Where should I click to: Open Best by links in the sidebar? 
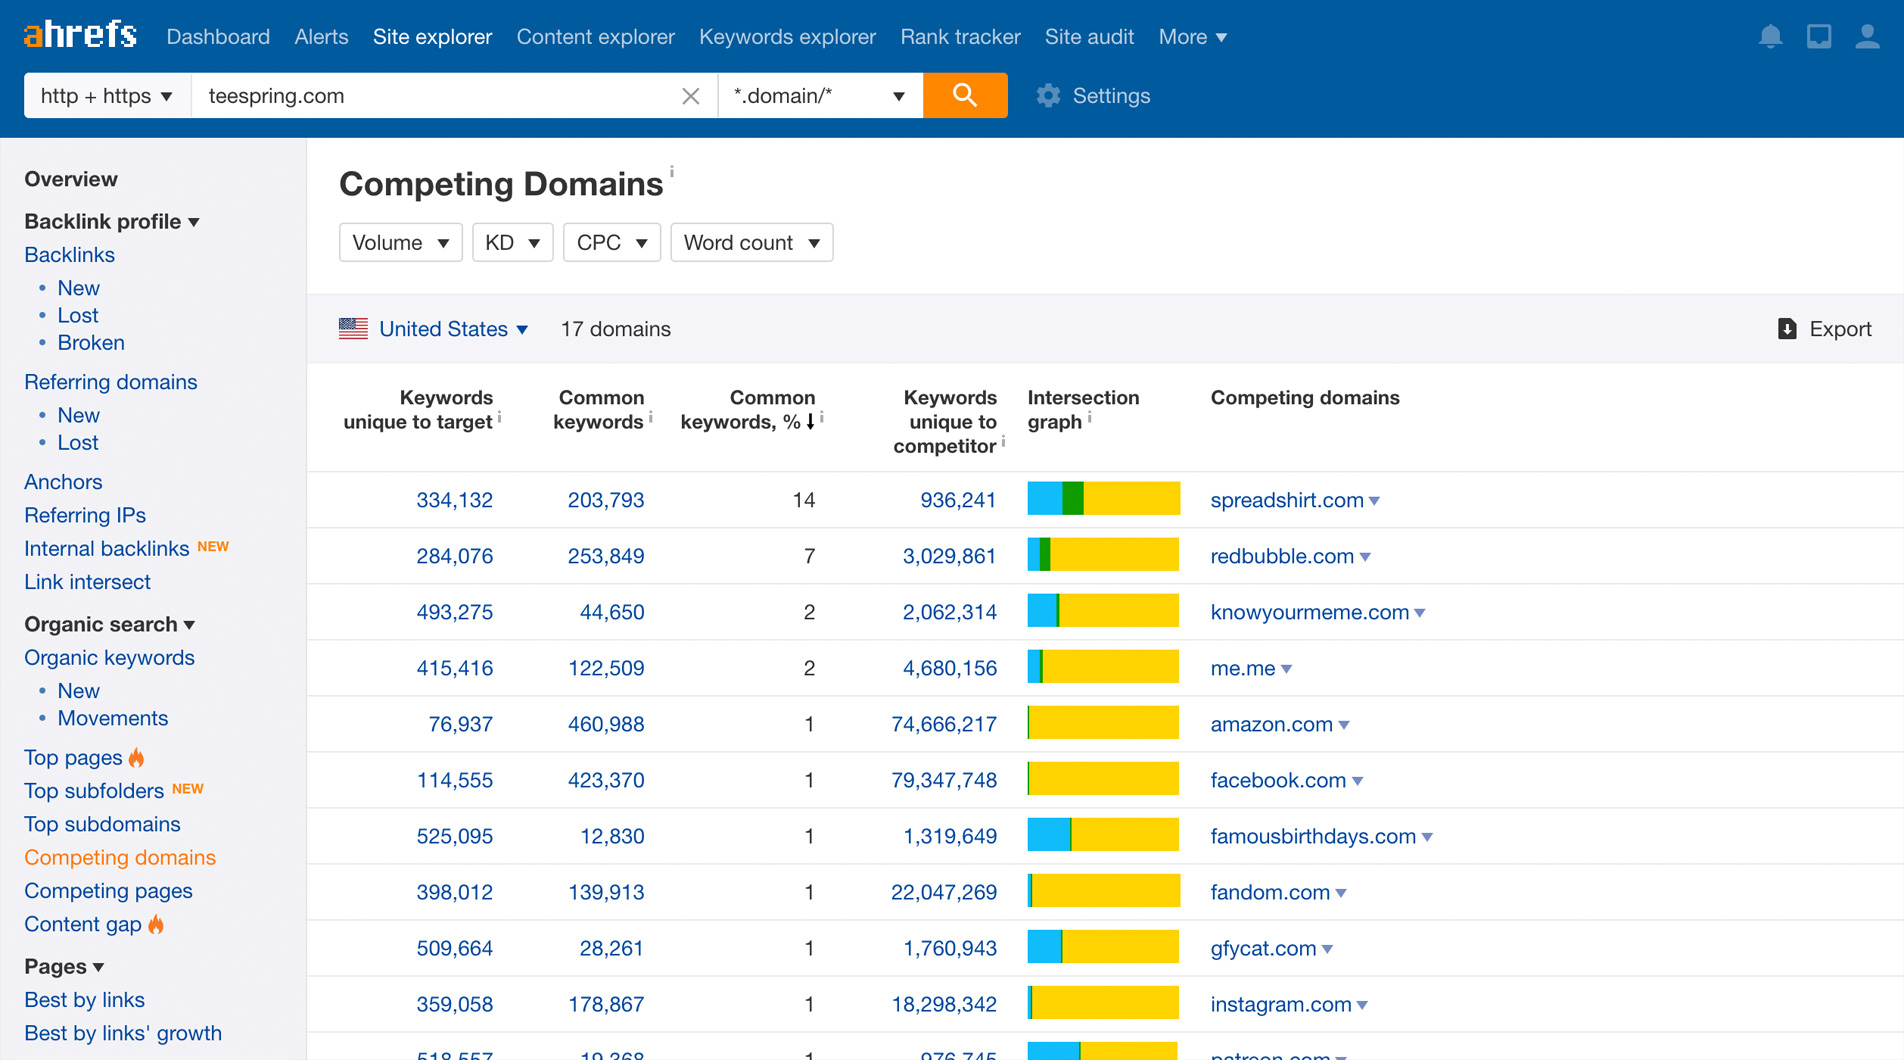click(x=84, y=1000)
